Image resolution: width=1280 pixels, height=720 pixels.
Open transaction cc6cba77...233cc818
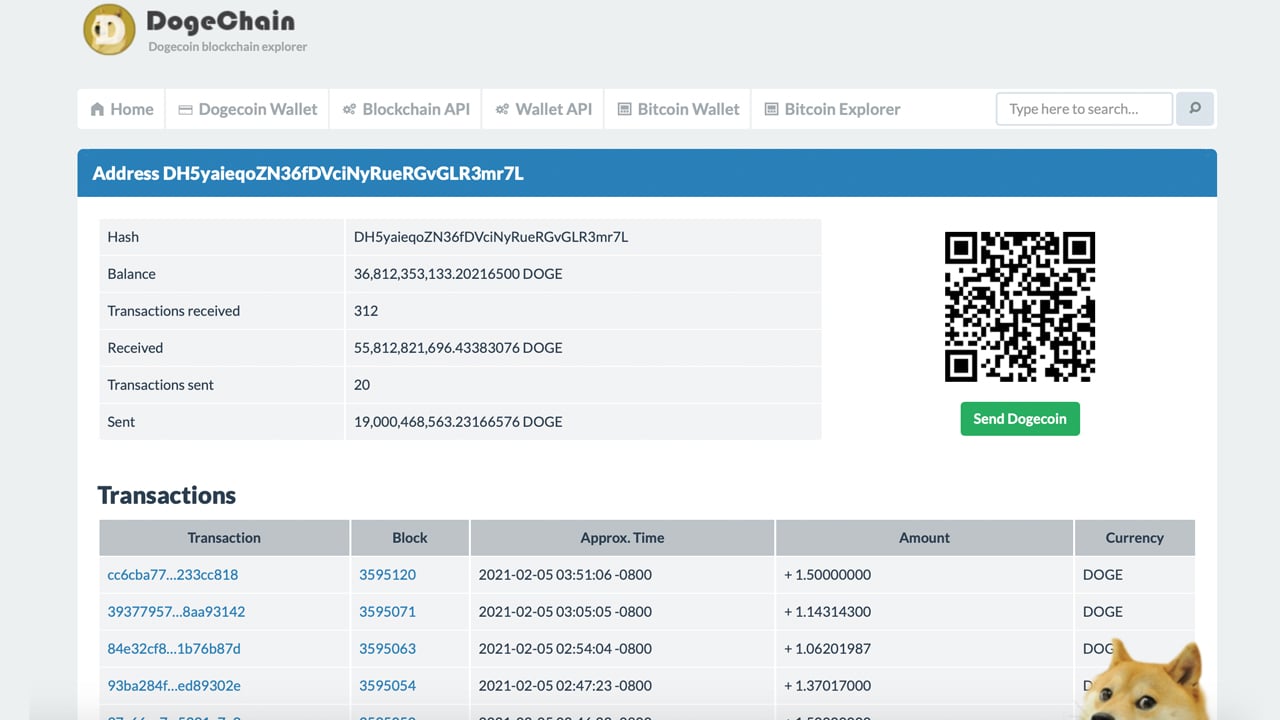click(173, 575)
